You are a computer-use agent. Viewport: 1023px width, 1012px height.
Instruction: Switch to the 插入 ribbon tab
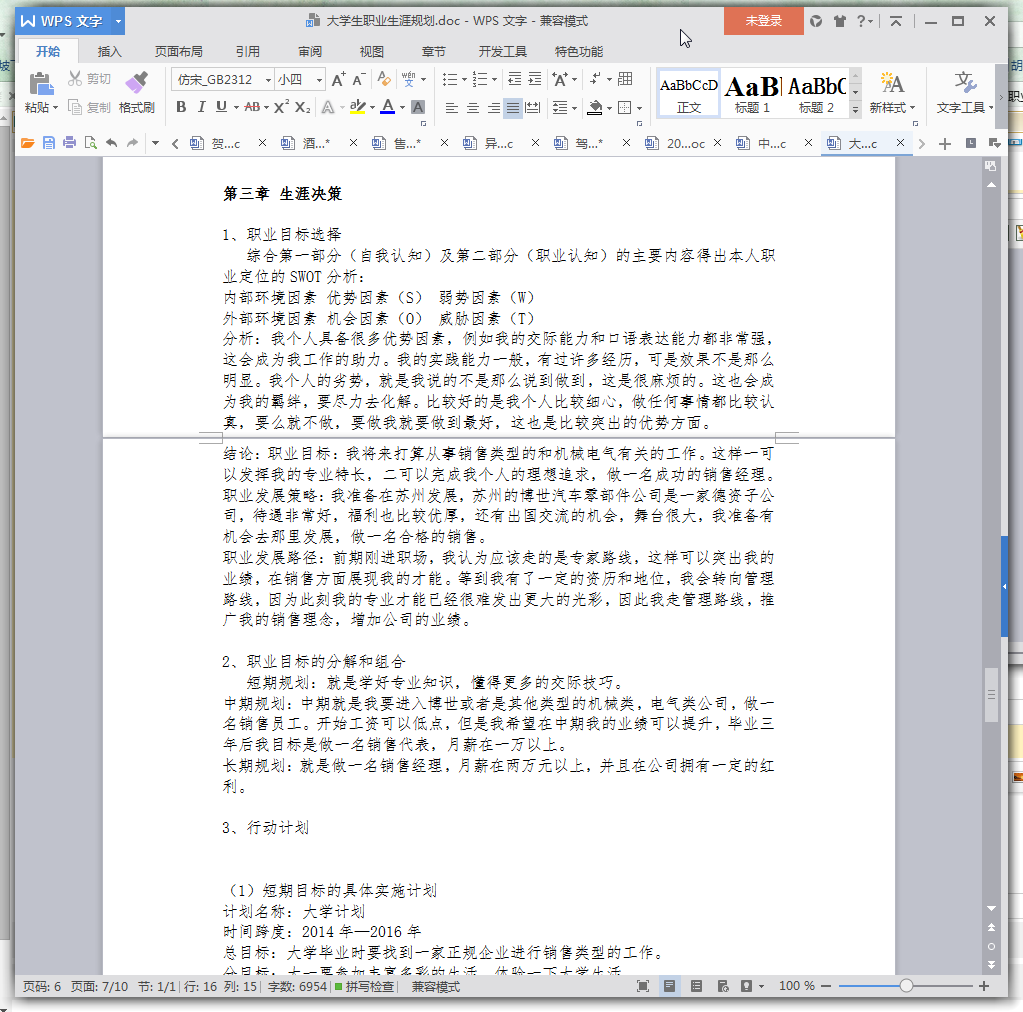point(110,52)
